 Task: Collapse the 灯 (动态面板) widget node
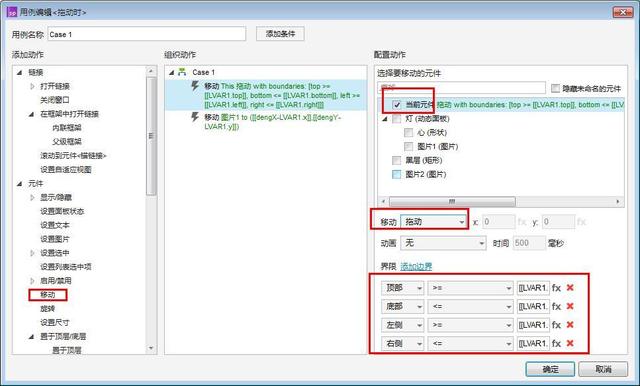click(384, 119)
